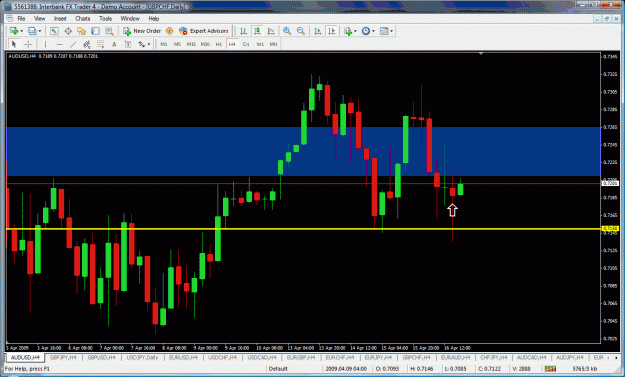The image size is (625, 377).
Task: Switch chart to Candlesticks mode
Action: [x=257, y=31]
